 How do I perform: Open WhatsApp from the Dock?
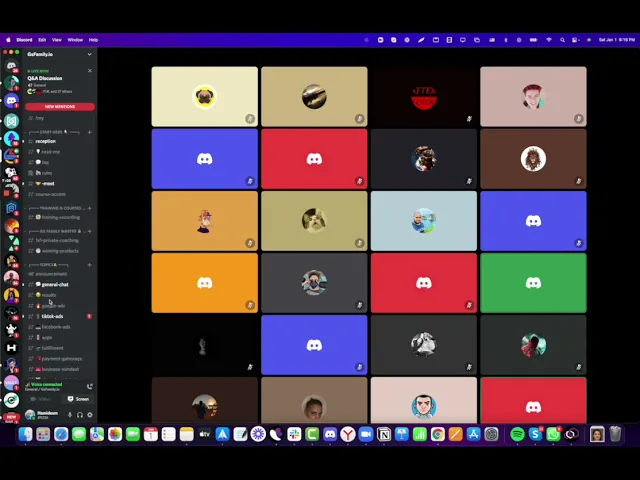point(553,434)
